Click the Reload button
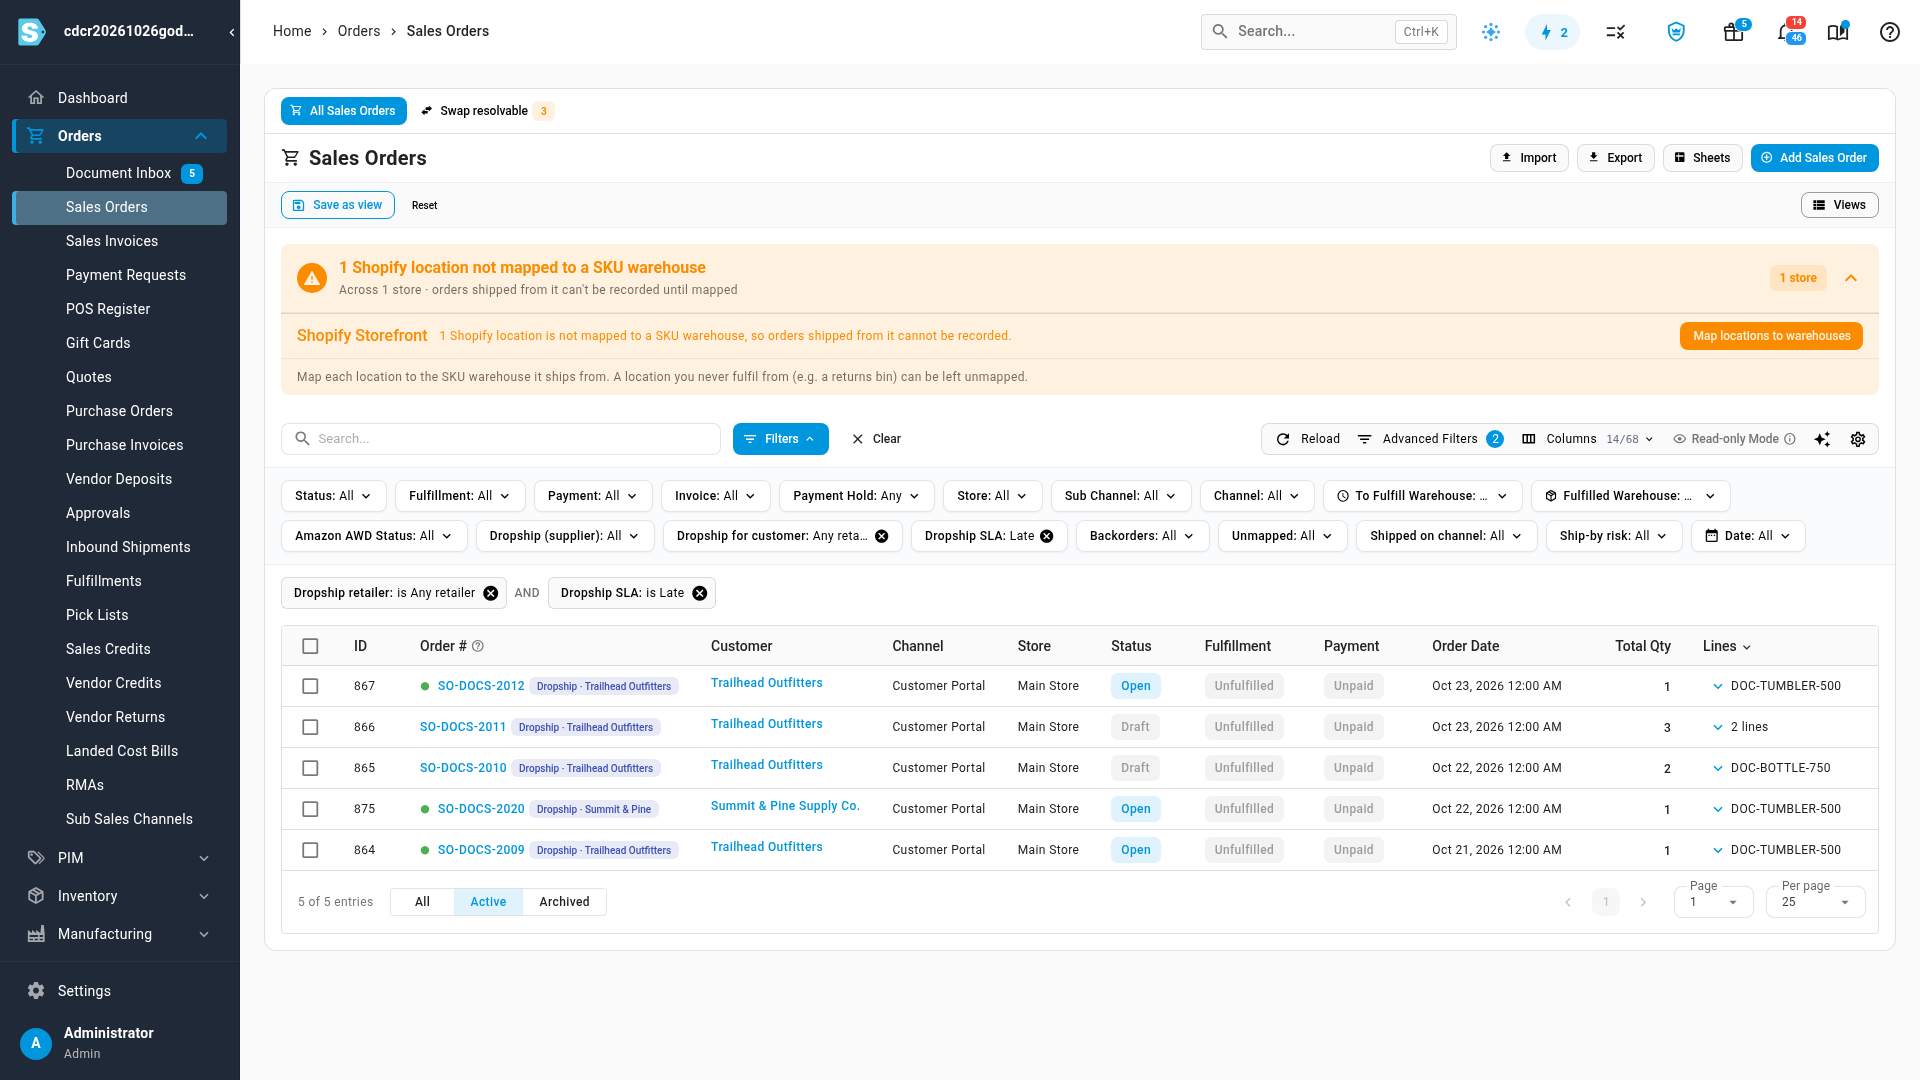Viewport: 1920px width, 1080px height. pyautogui.click(x=1307, y=439)
